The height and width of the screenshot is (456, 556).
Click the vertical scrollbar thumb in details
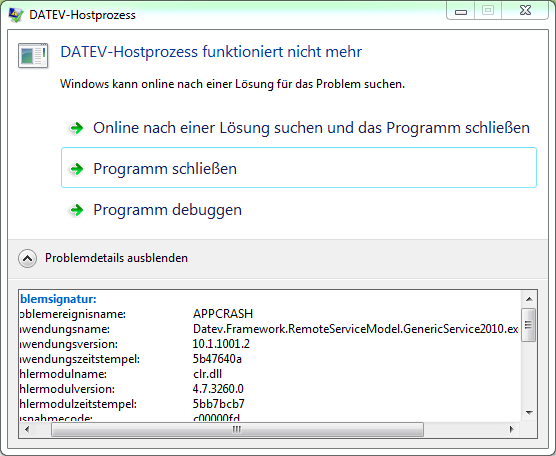coord(529,325)
